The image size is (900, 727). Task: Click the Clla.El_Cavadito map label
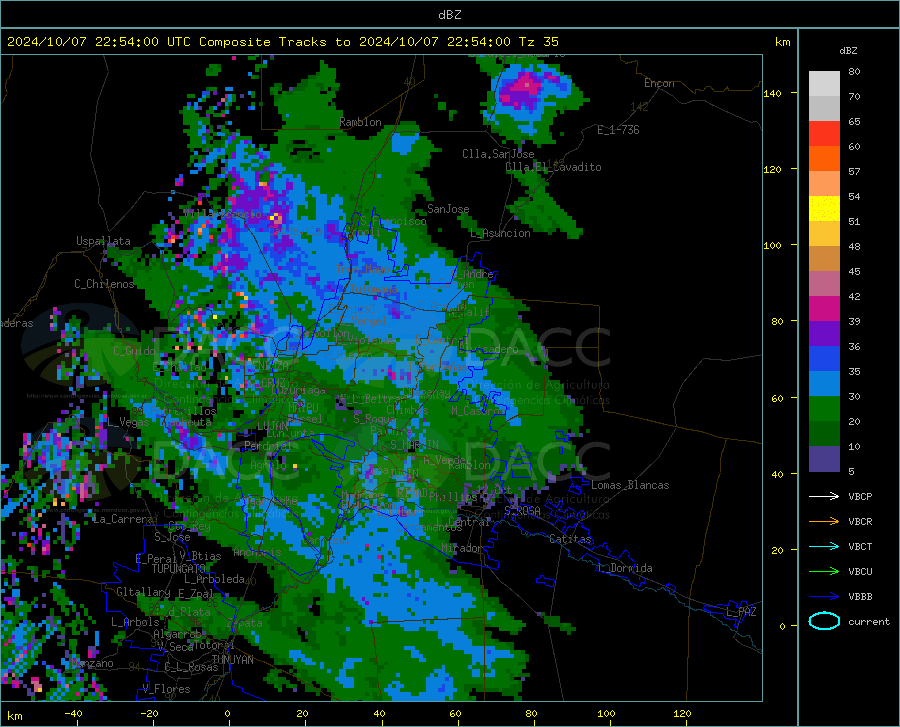click(553, 167)
